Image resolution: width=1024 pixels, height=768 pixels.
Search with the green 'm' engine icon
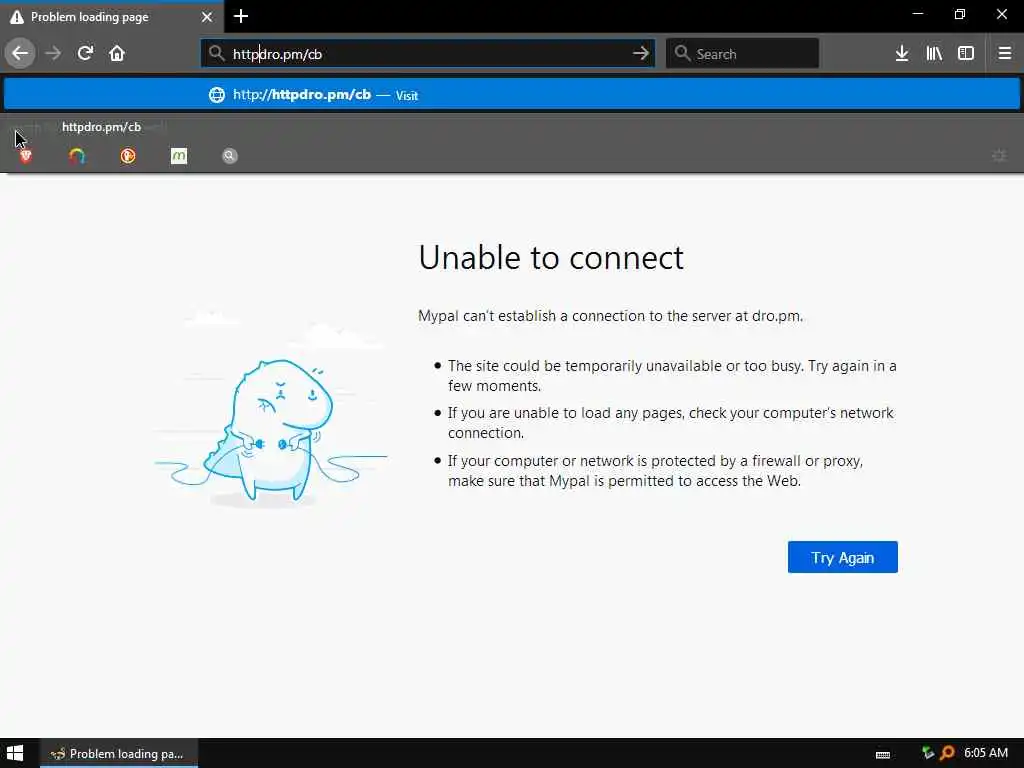pyautogui.click(x=179, y=155)
